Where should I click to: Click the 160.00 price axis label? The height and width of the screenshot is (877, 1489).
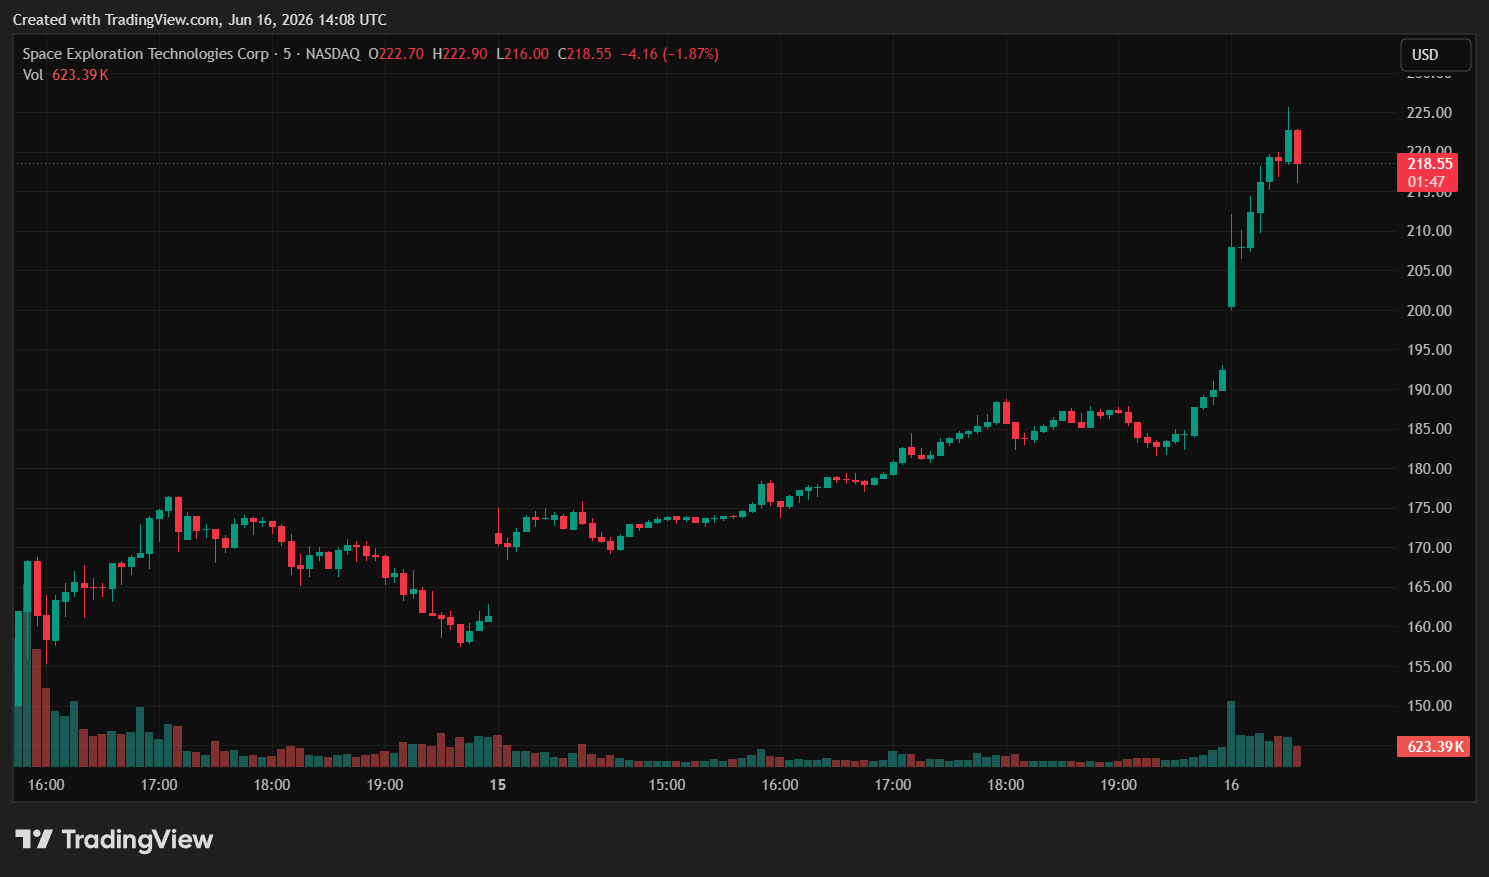[x=1429, y=627]
